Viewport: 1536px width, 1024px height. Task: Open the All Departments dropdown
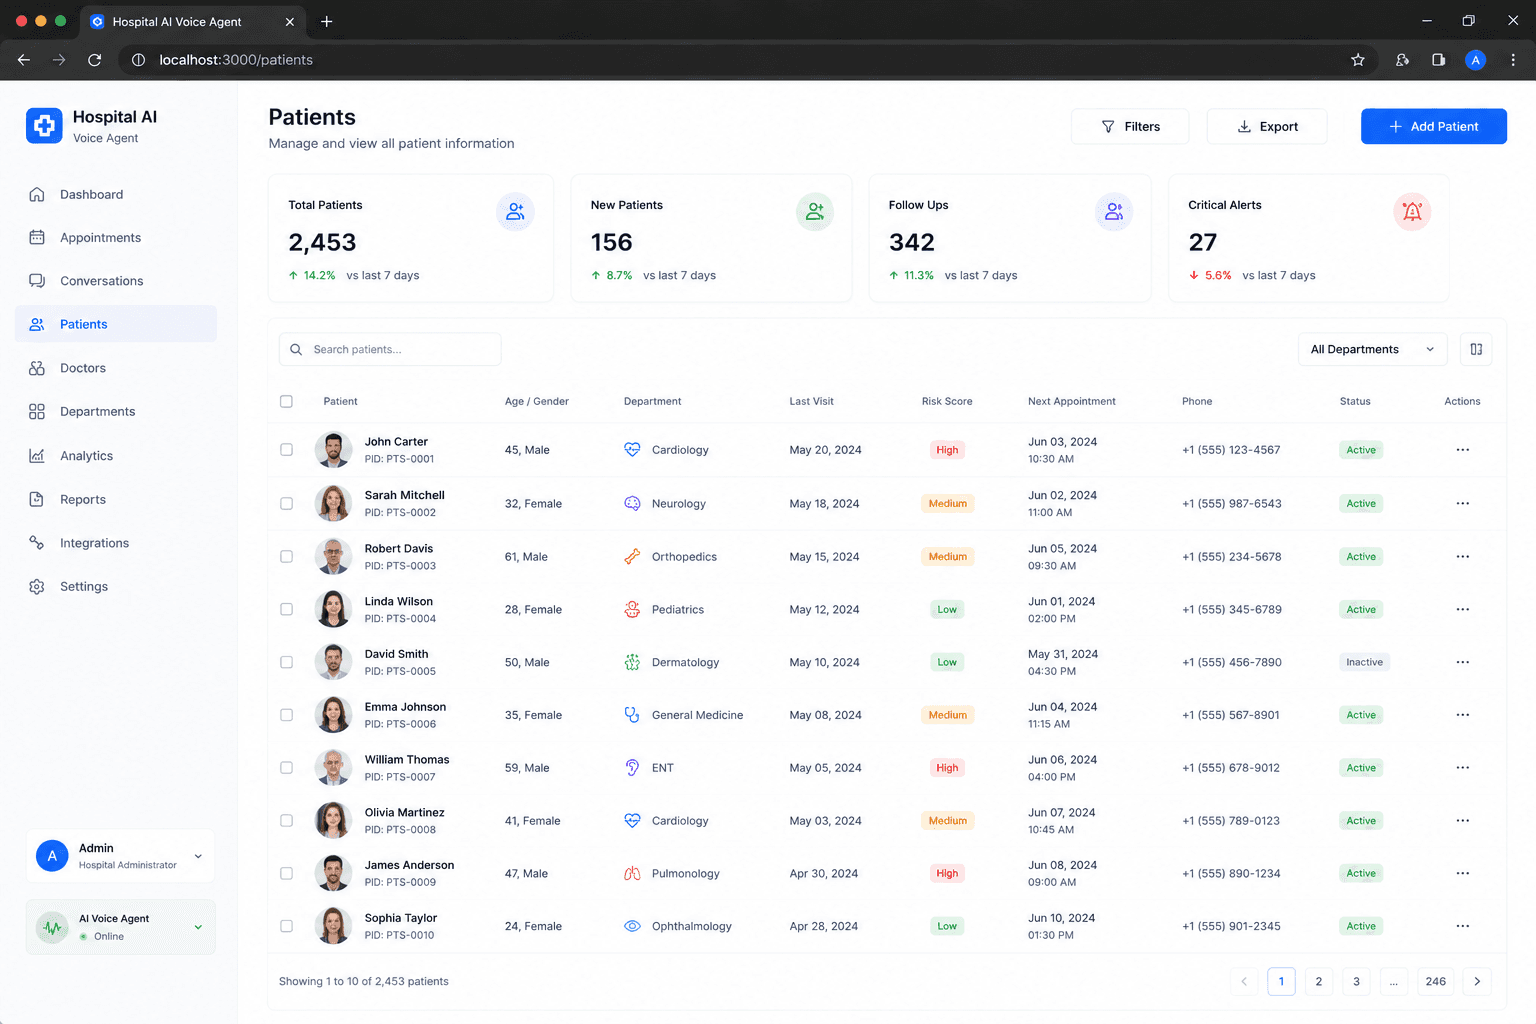point(1372,349)
